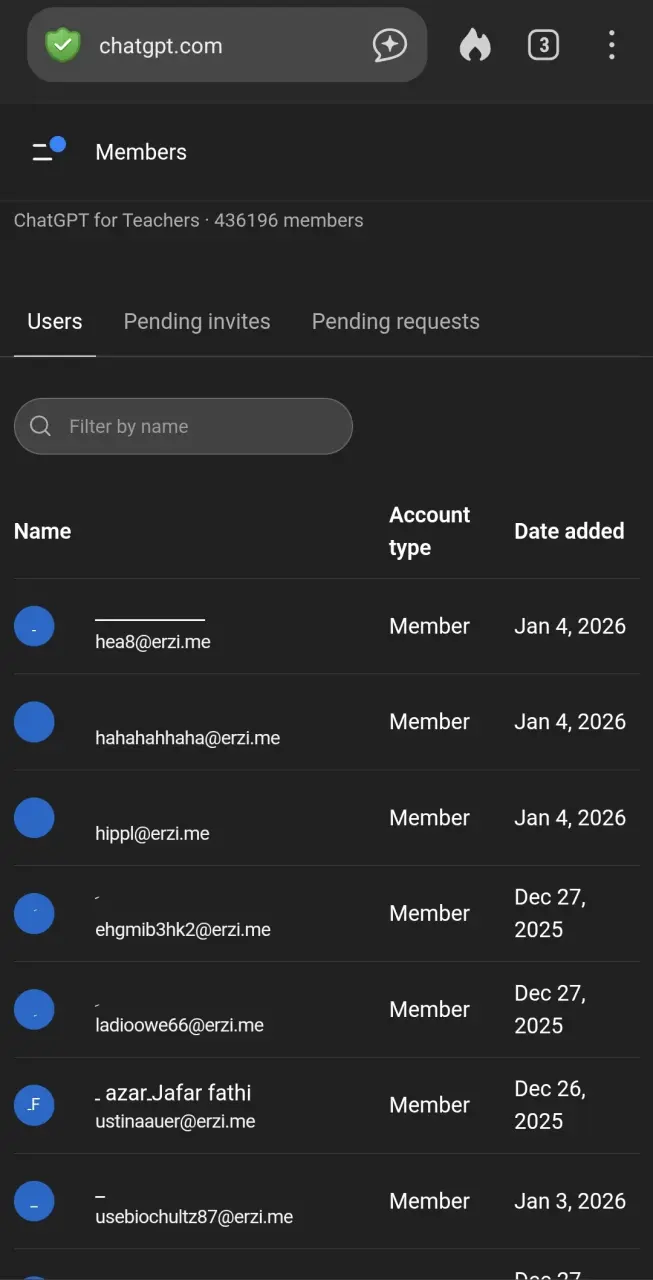This screenshot has width=653, height=1280.
Task: Switch to the Pending requests tab
Action: 396,321
